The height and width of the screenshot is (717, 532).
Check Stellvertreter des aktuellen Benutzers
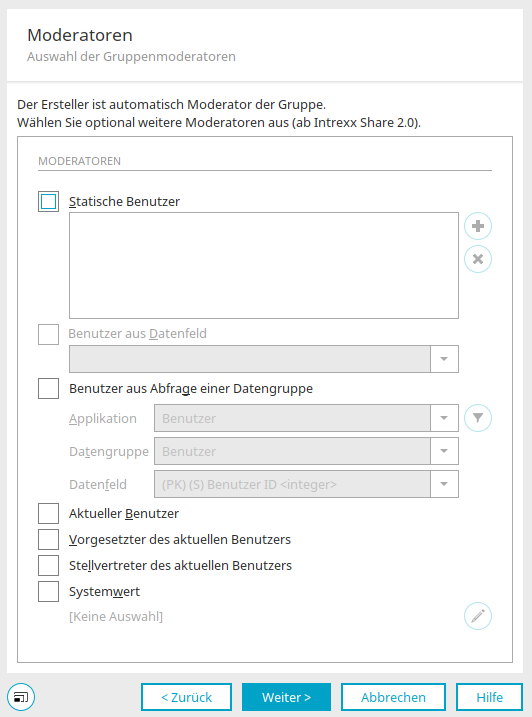point(48,566)
